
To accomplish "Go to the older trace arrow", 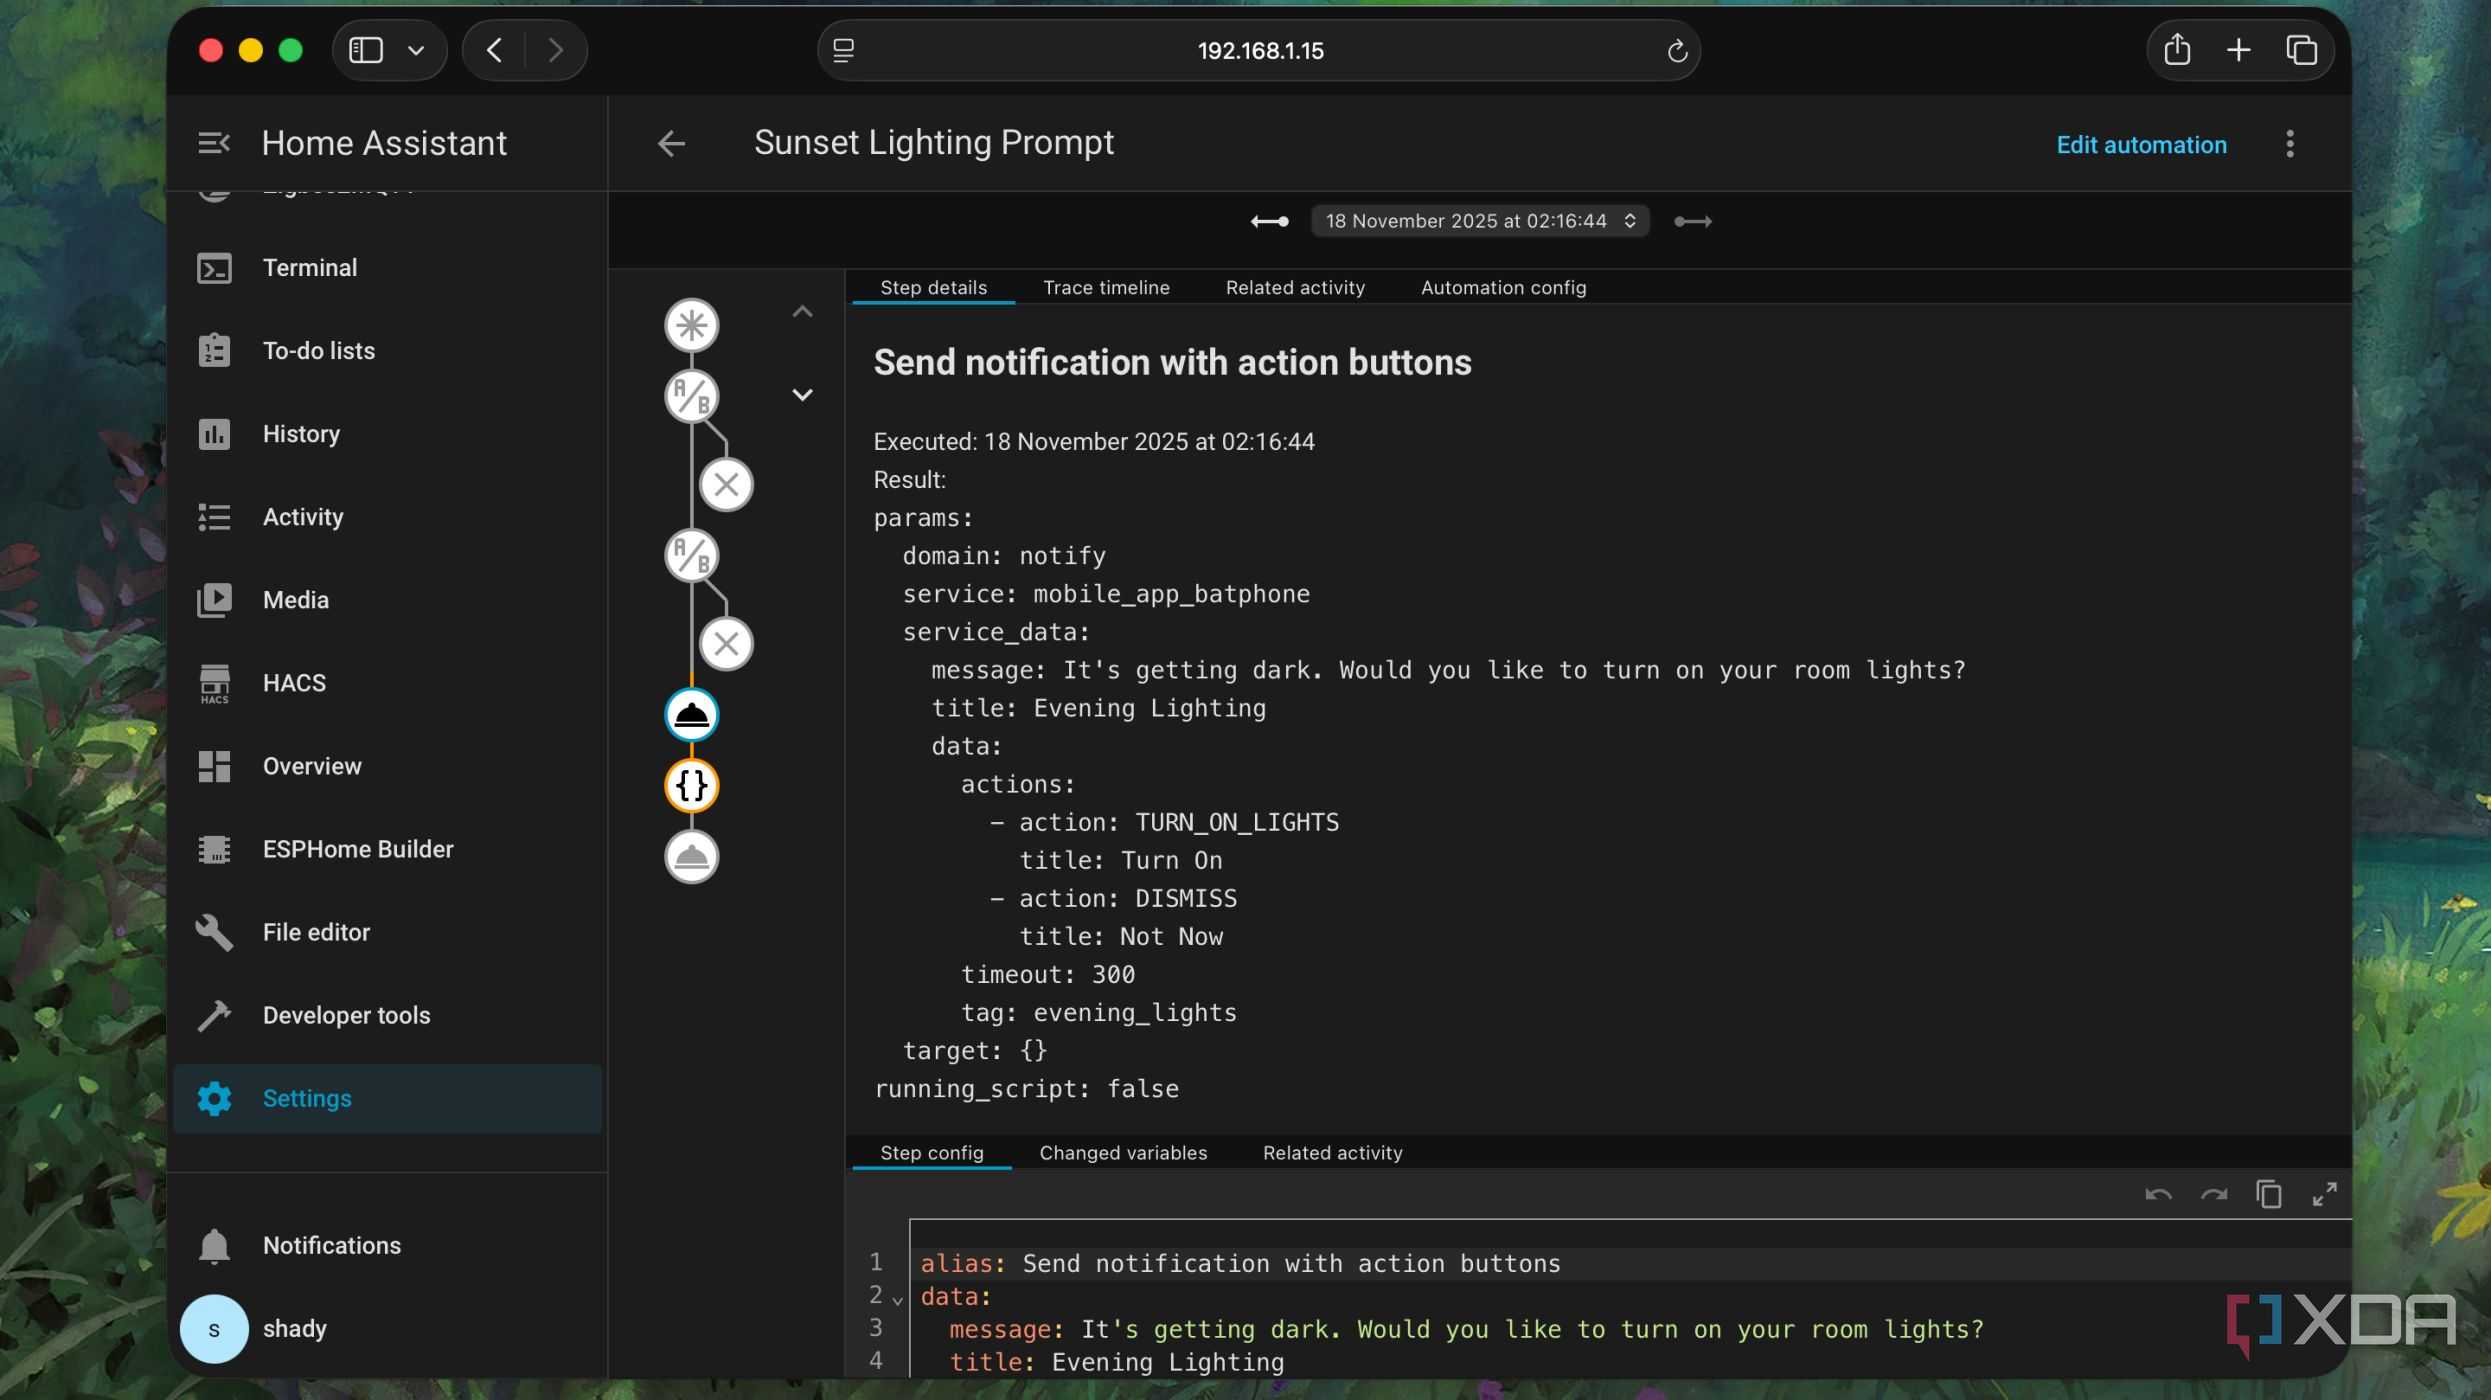I will click(1269, 221).
